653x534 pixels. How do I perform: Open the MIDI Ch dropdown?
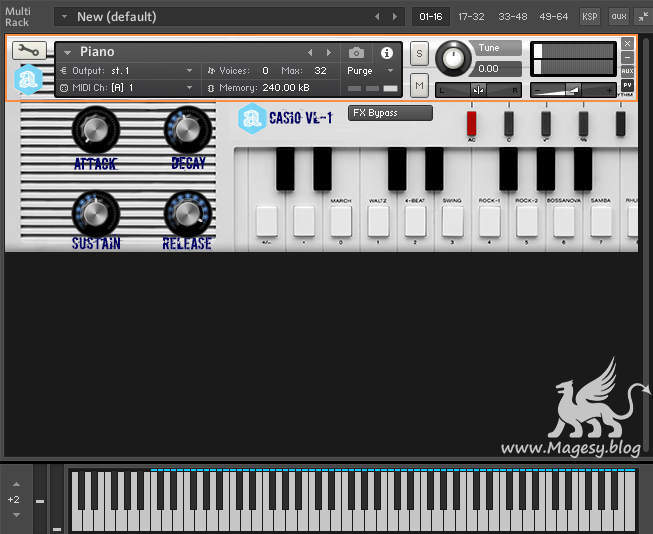[189, 88]
